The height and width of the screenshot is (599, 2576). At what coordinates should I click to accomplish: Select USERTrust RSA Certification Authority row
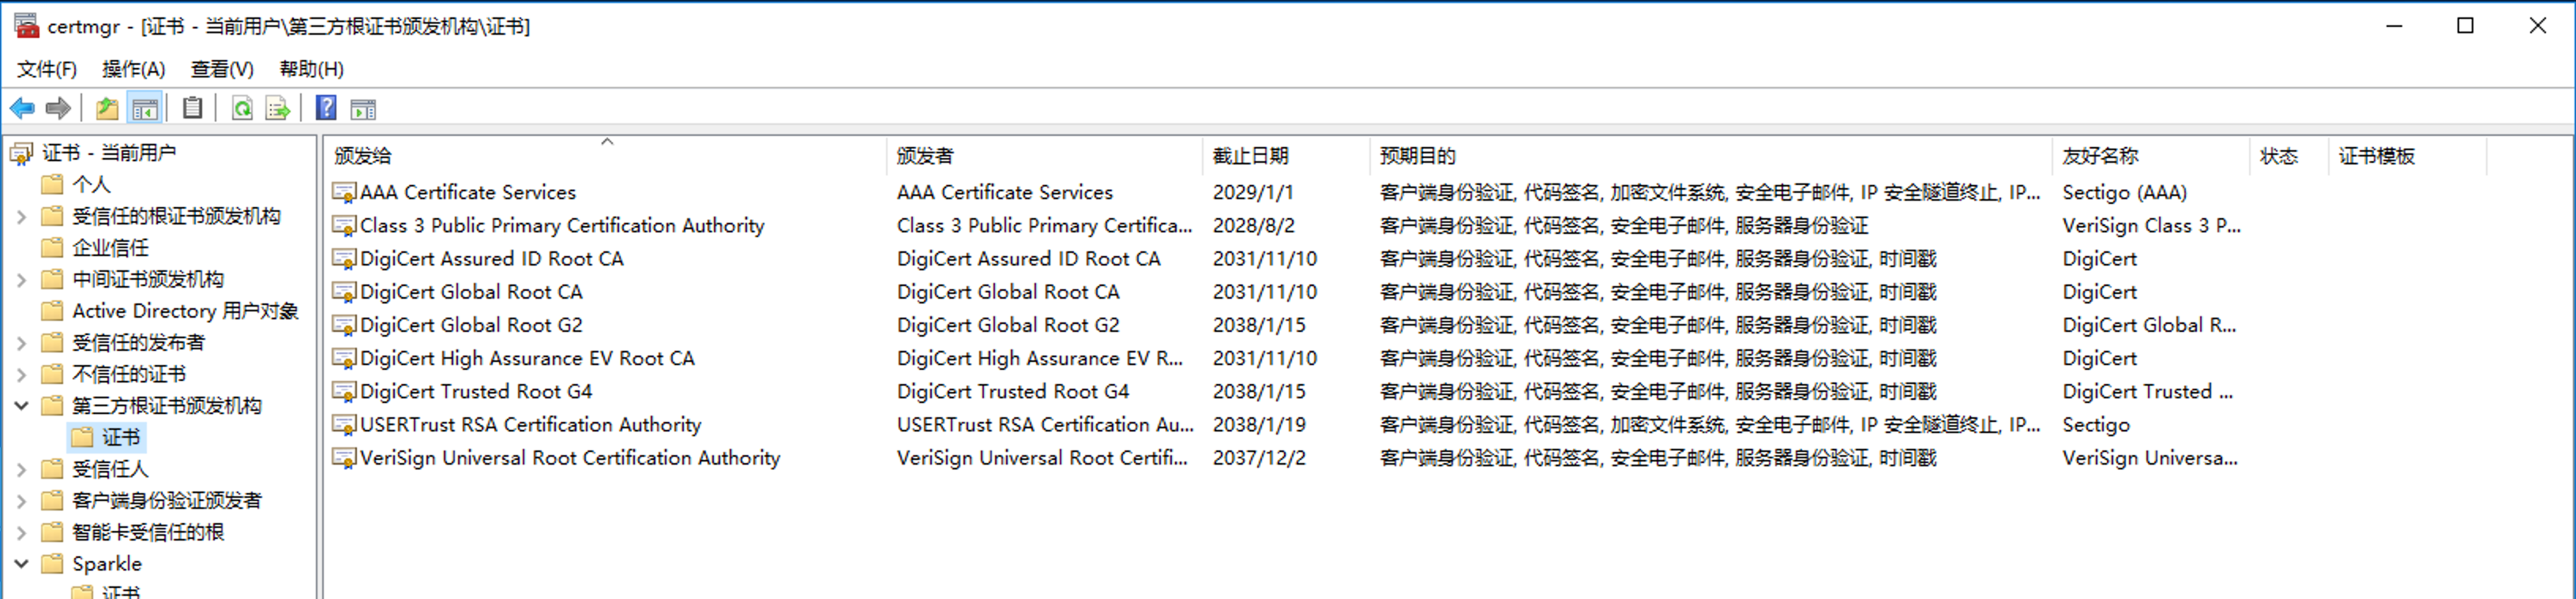[530, 425]
